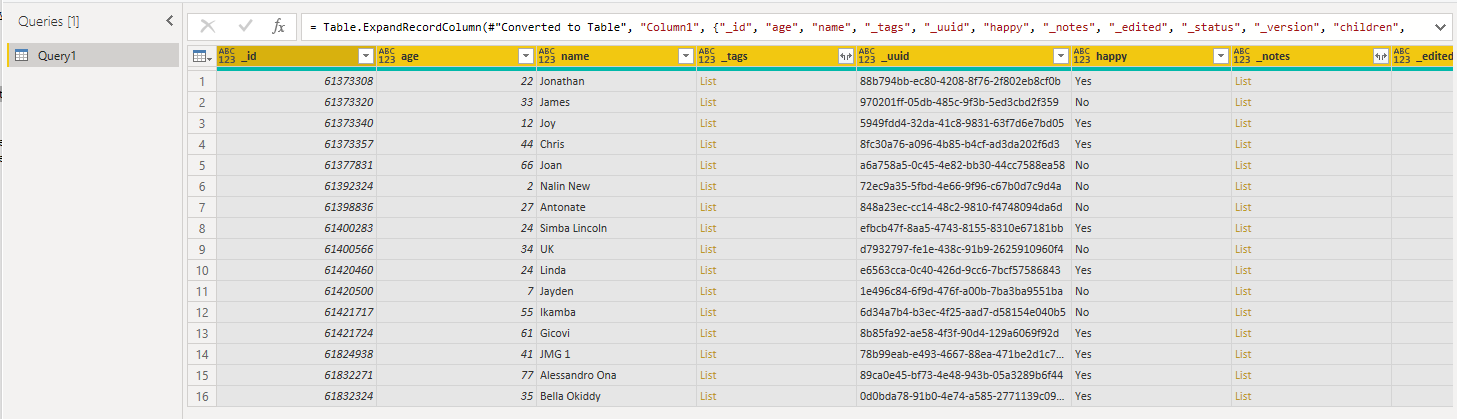Open the table menu icon at grid corner
The height and width of the screenshot is (419, 1457).
(201, 57)
